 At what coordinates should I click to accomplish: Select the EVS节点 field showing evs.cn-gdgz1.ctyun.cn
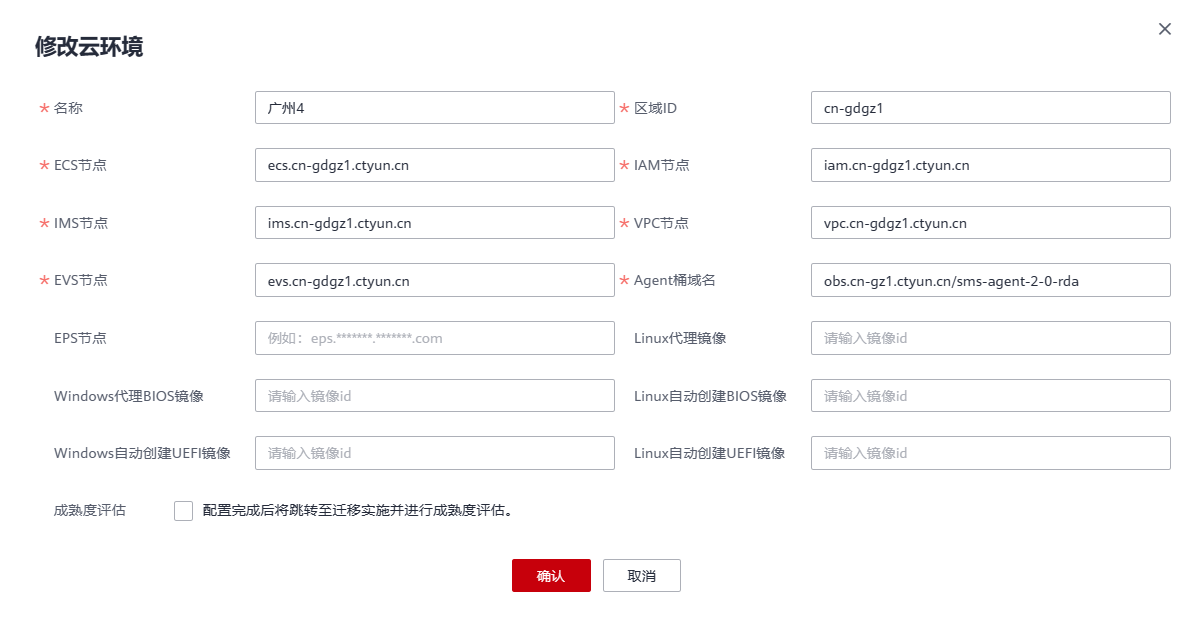[x=434, y=280]
